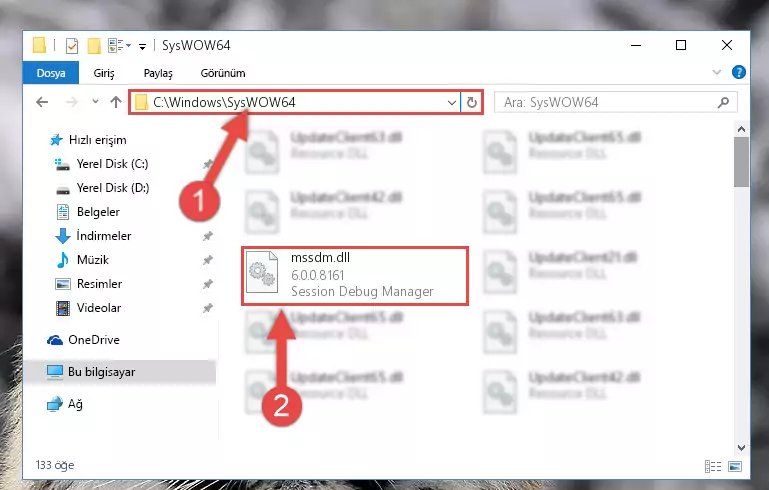Select the mssdm.dll file
This screenshot has height=490, width=769.
[x=355, y=276]
